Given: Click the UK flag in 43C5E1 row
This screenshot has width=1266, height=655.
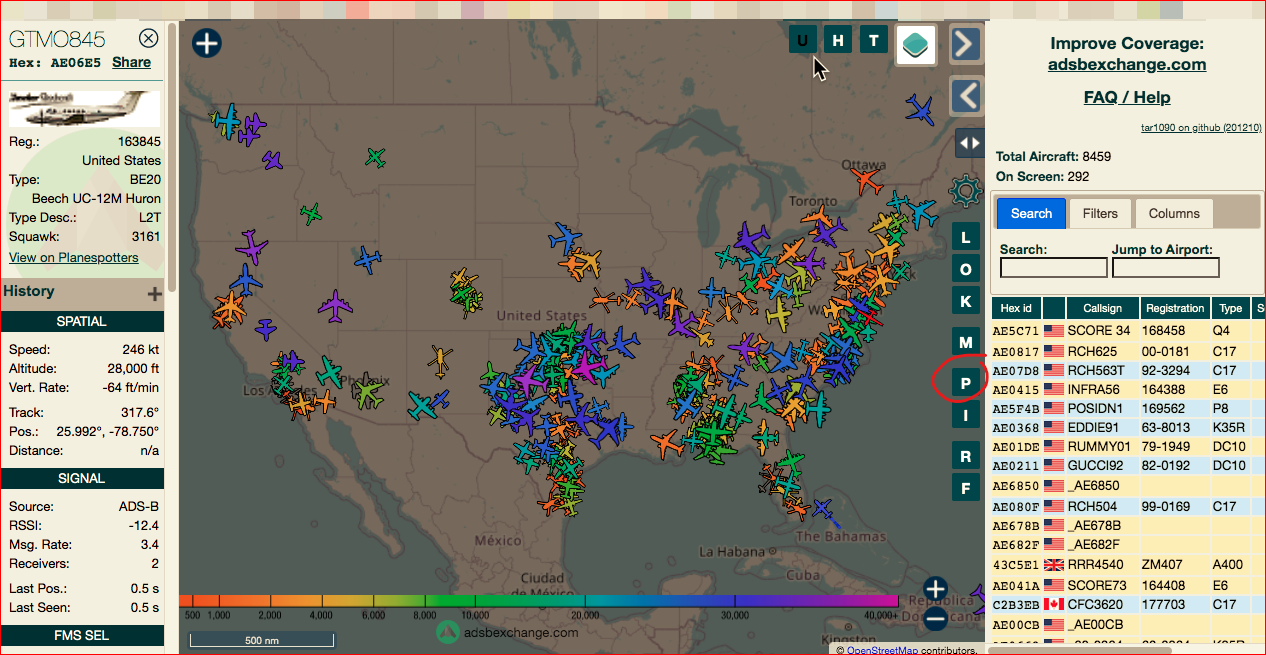Looking at the screenshot, I should pyautogui.click(x=1054, y=564).
